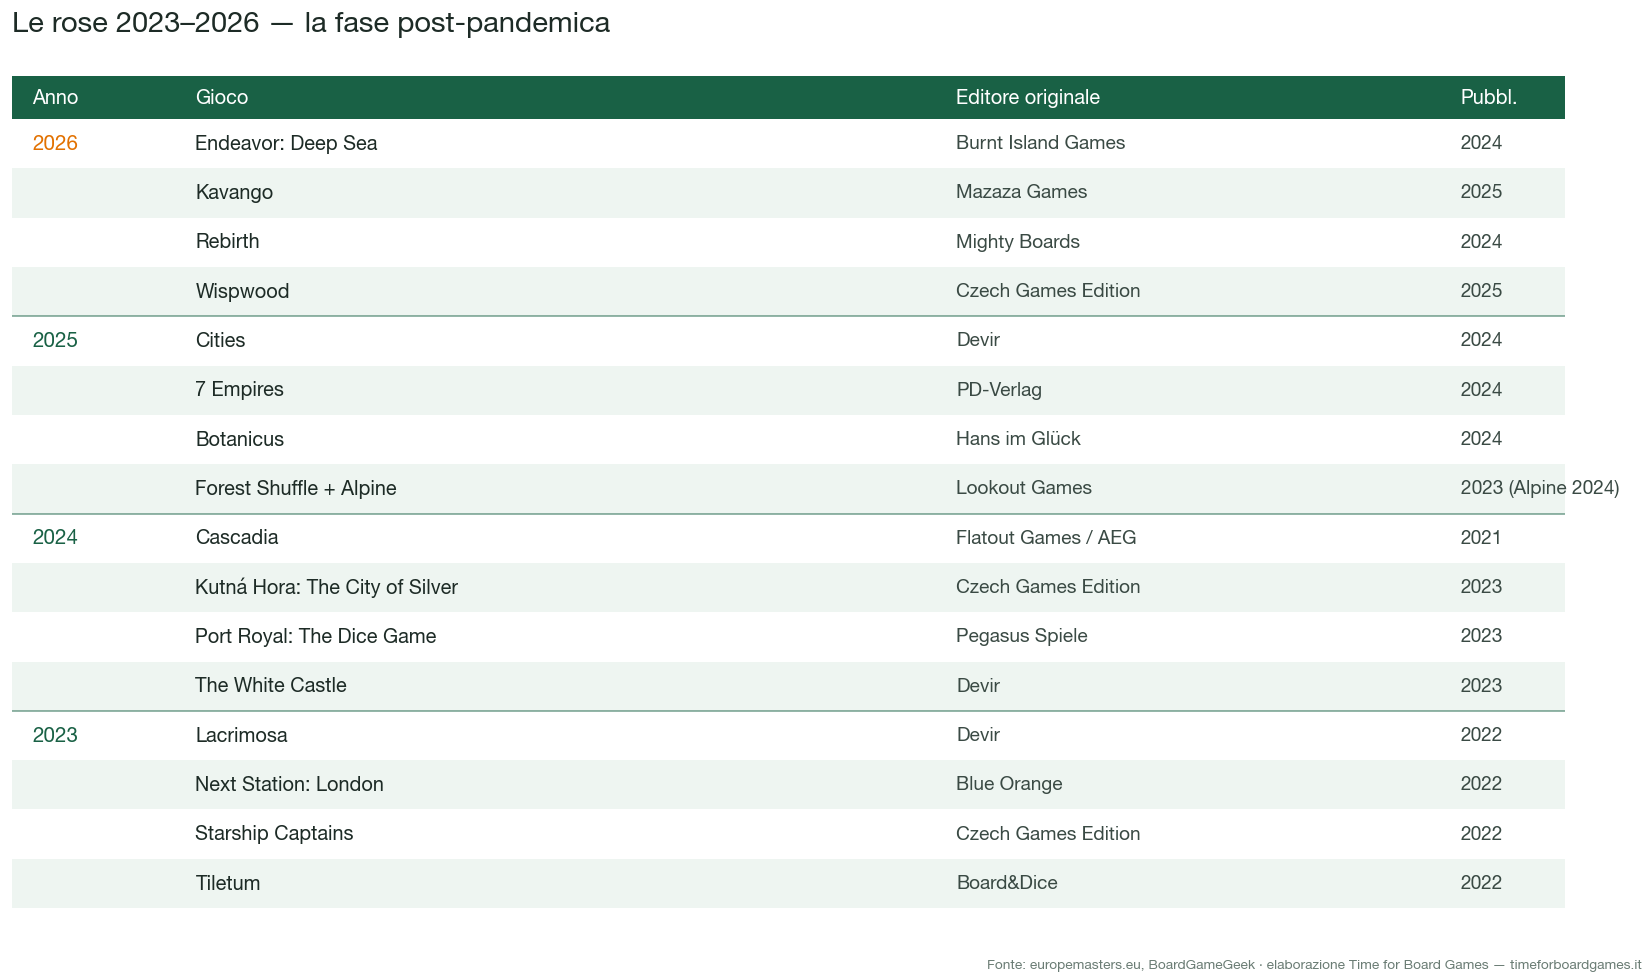Viewport: 1650px width, 974px height.
Task: Click the Fonte source credit footer
Action: click(1314, 964)
